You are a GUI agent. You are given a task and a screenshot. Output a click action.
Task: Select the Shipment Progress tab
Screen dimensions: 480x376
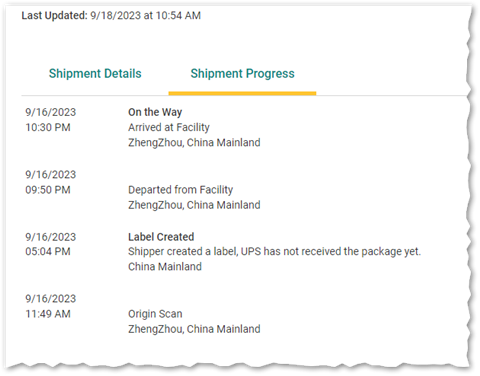click(x=242, y=74)
